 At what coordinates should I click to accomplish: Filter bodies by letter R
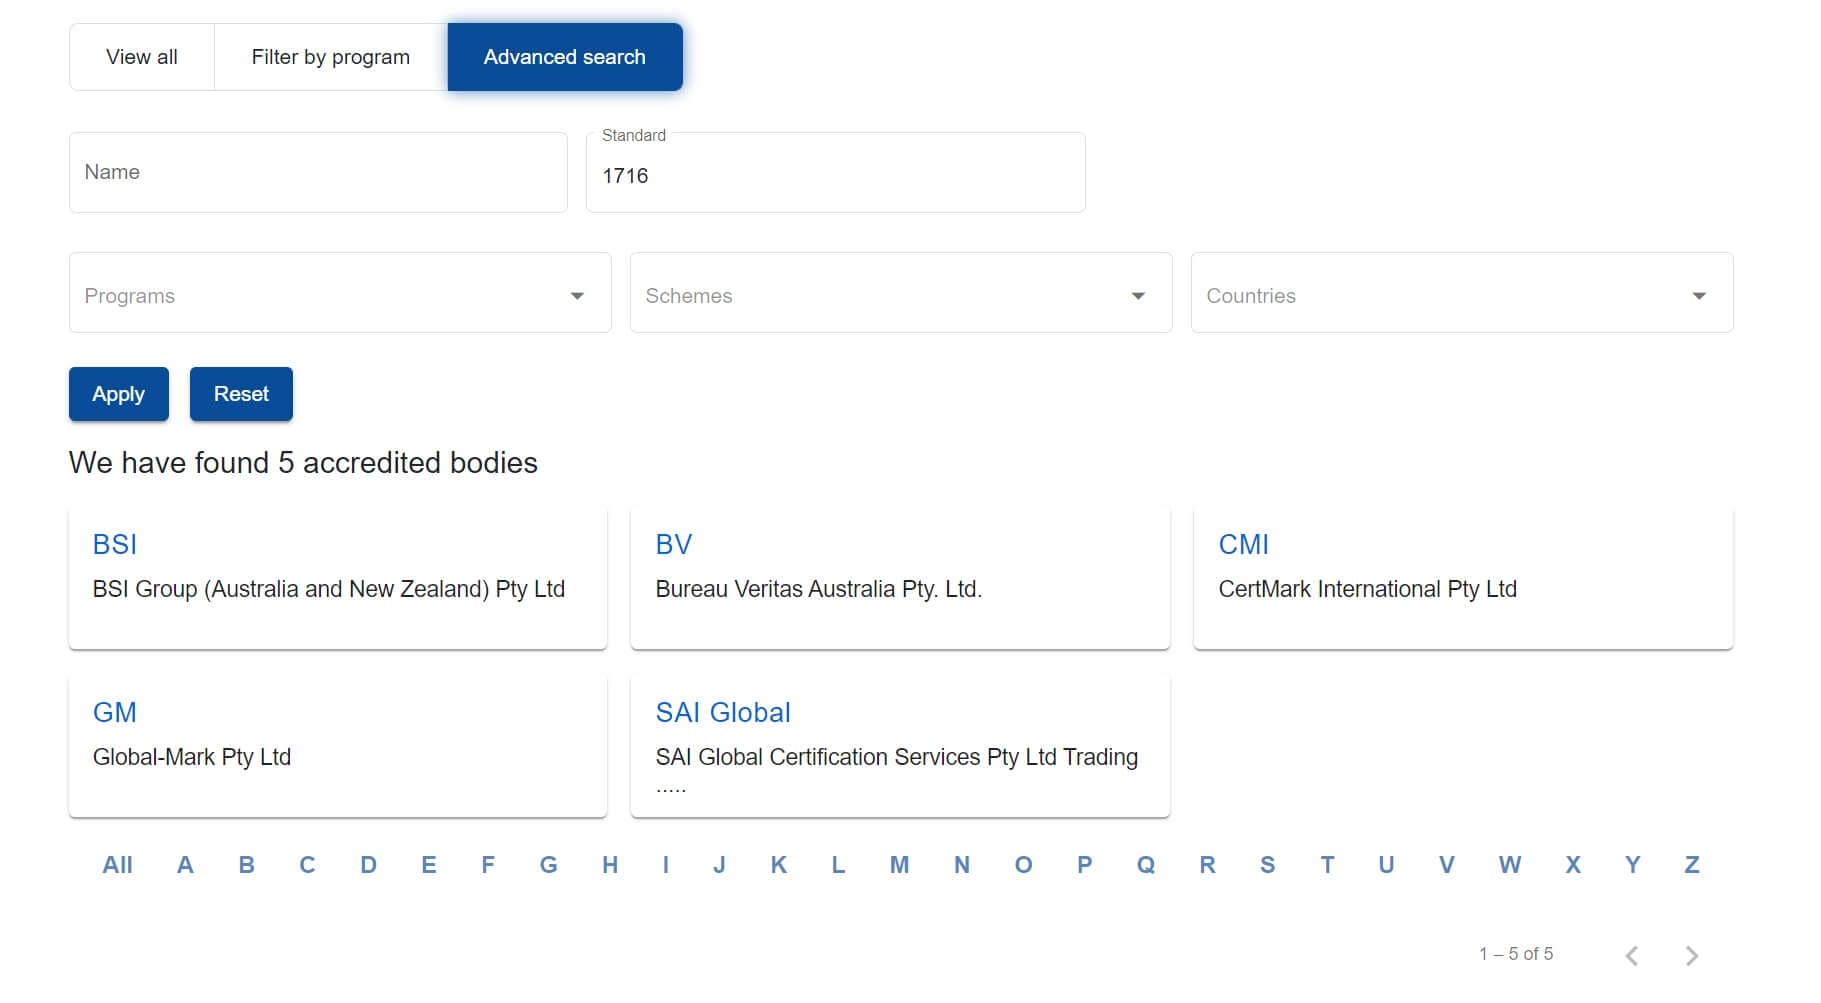(x=1208, y=865)
